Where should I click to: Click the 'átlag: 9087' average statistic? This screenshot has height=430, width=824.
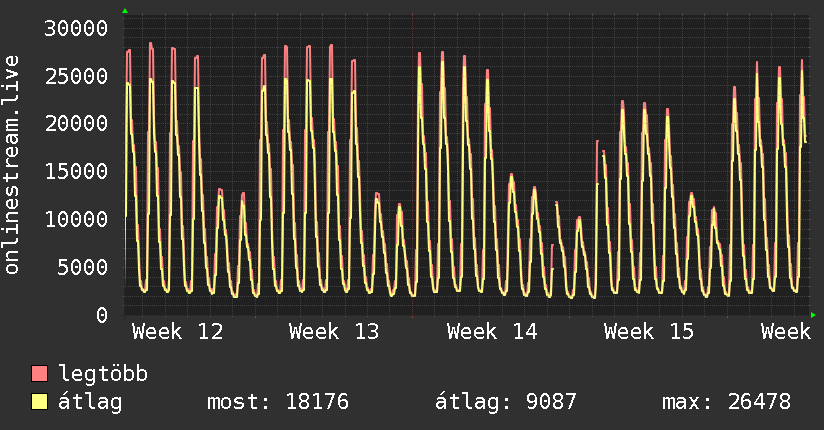click(x=506, y=402)
